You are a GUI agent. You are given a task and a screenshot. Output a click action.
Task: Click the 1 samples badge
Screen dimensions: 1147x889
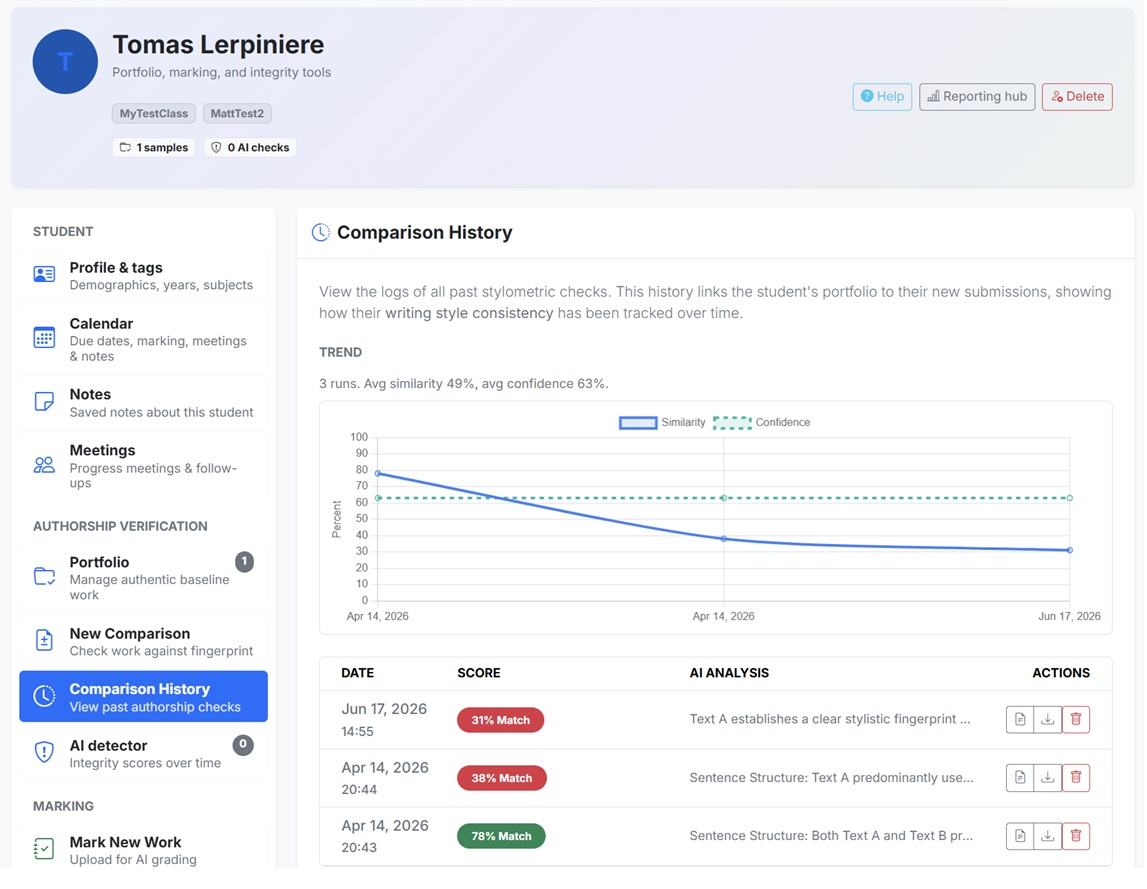click(154, 148)
